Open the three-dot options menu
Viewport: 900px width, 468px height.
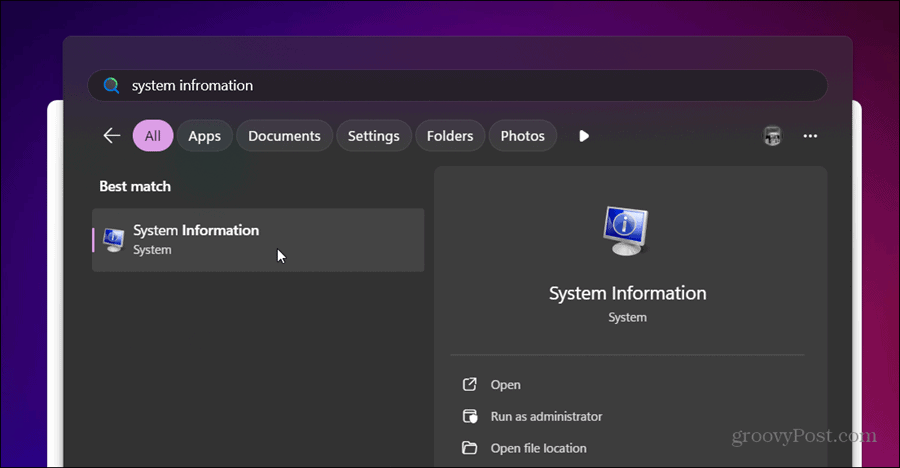click(x=810, y=136)
